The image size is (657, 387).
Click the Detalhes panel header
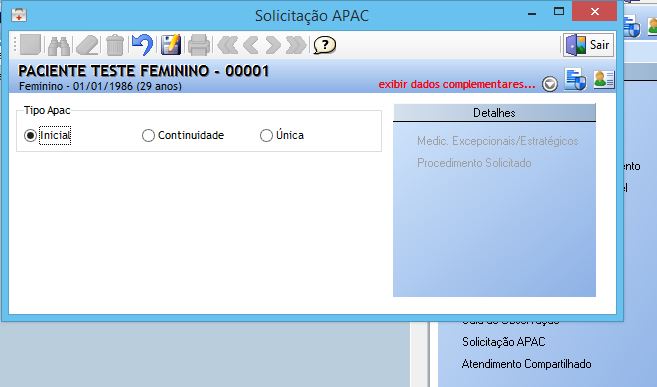[494, 113]
